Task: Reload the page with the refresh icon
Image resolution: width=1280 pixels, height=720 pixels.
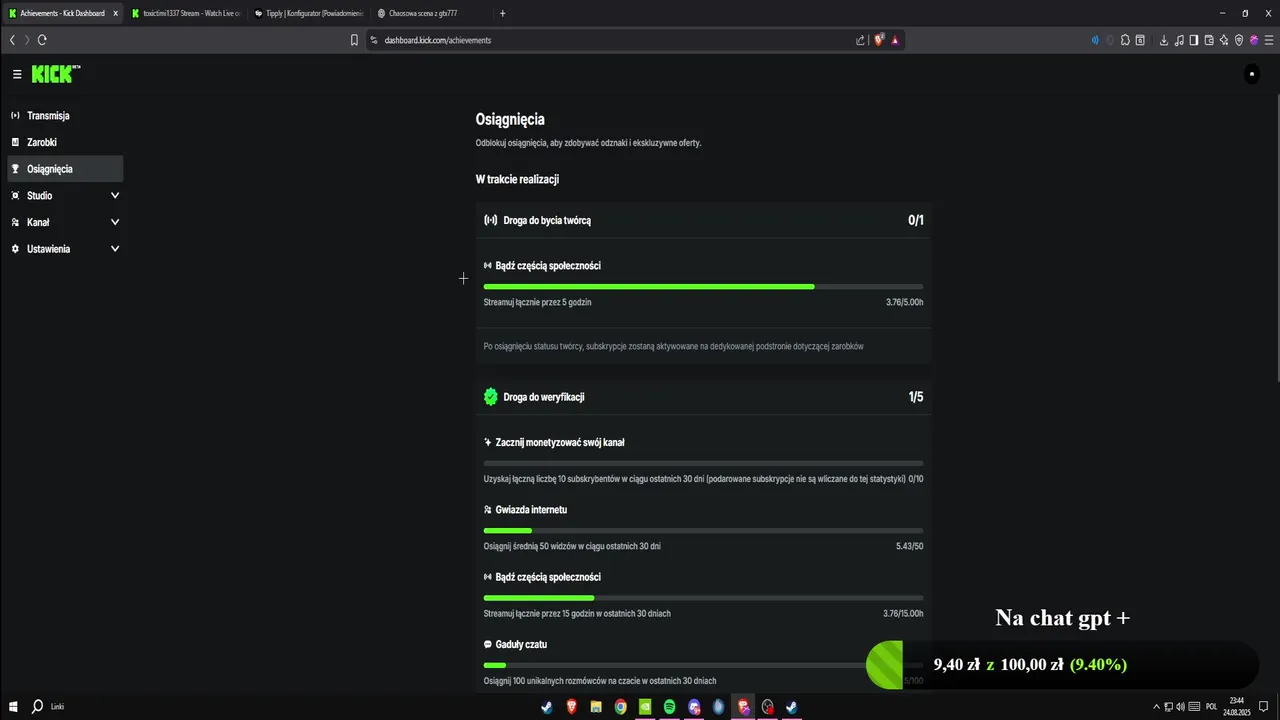Action: pos(42,40)
